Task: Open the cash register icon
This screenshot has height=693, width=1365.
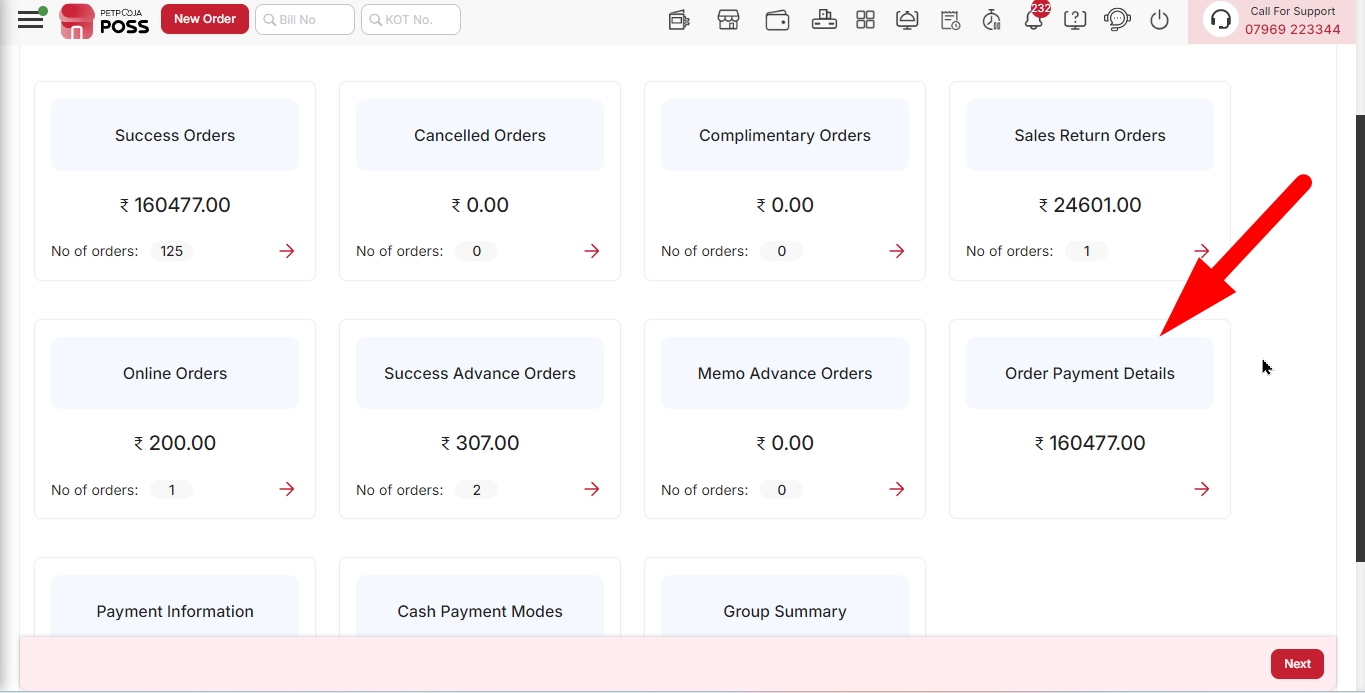Action: coord(824,20)
